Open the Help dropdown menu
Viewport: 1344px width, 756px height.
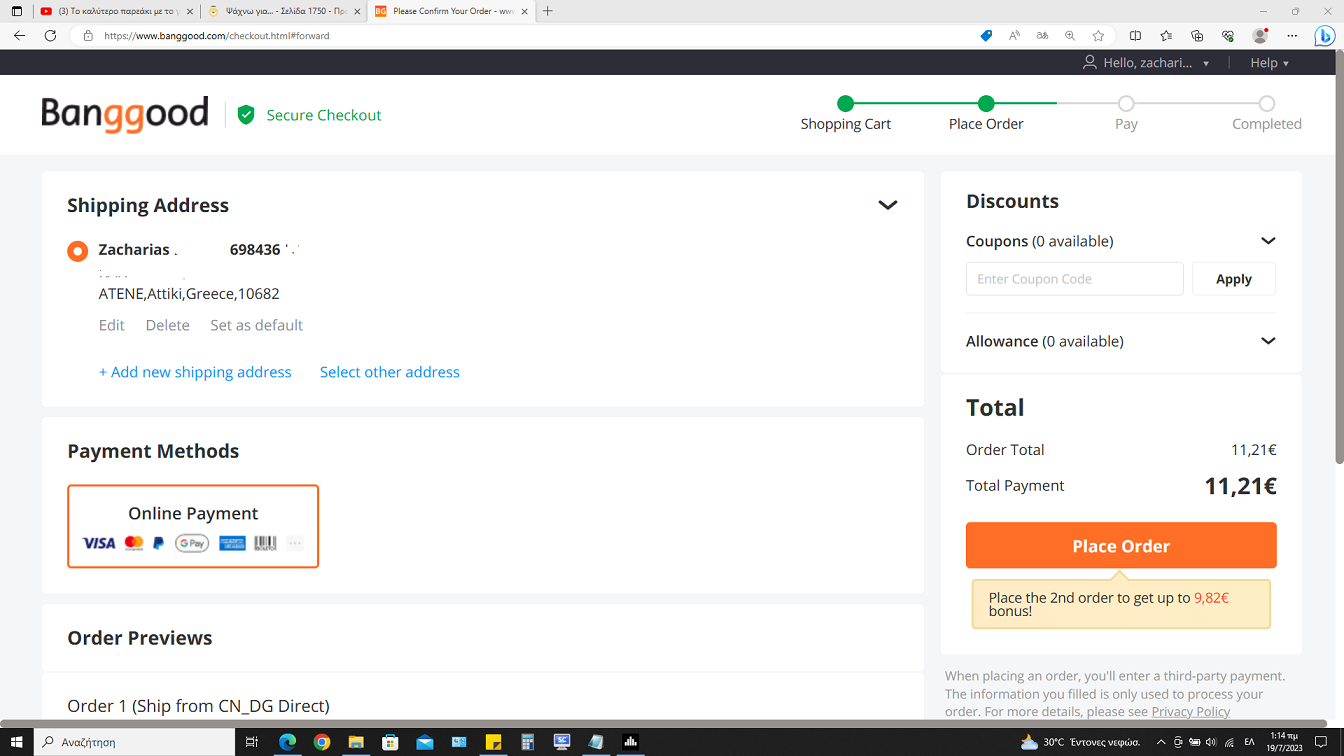pyautogui.click(x=1269, y=62)
